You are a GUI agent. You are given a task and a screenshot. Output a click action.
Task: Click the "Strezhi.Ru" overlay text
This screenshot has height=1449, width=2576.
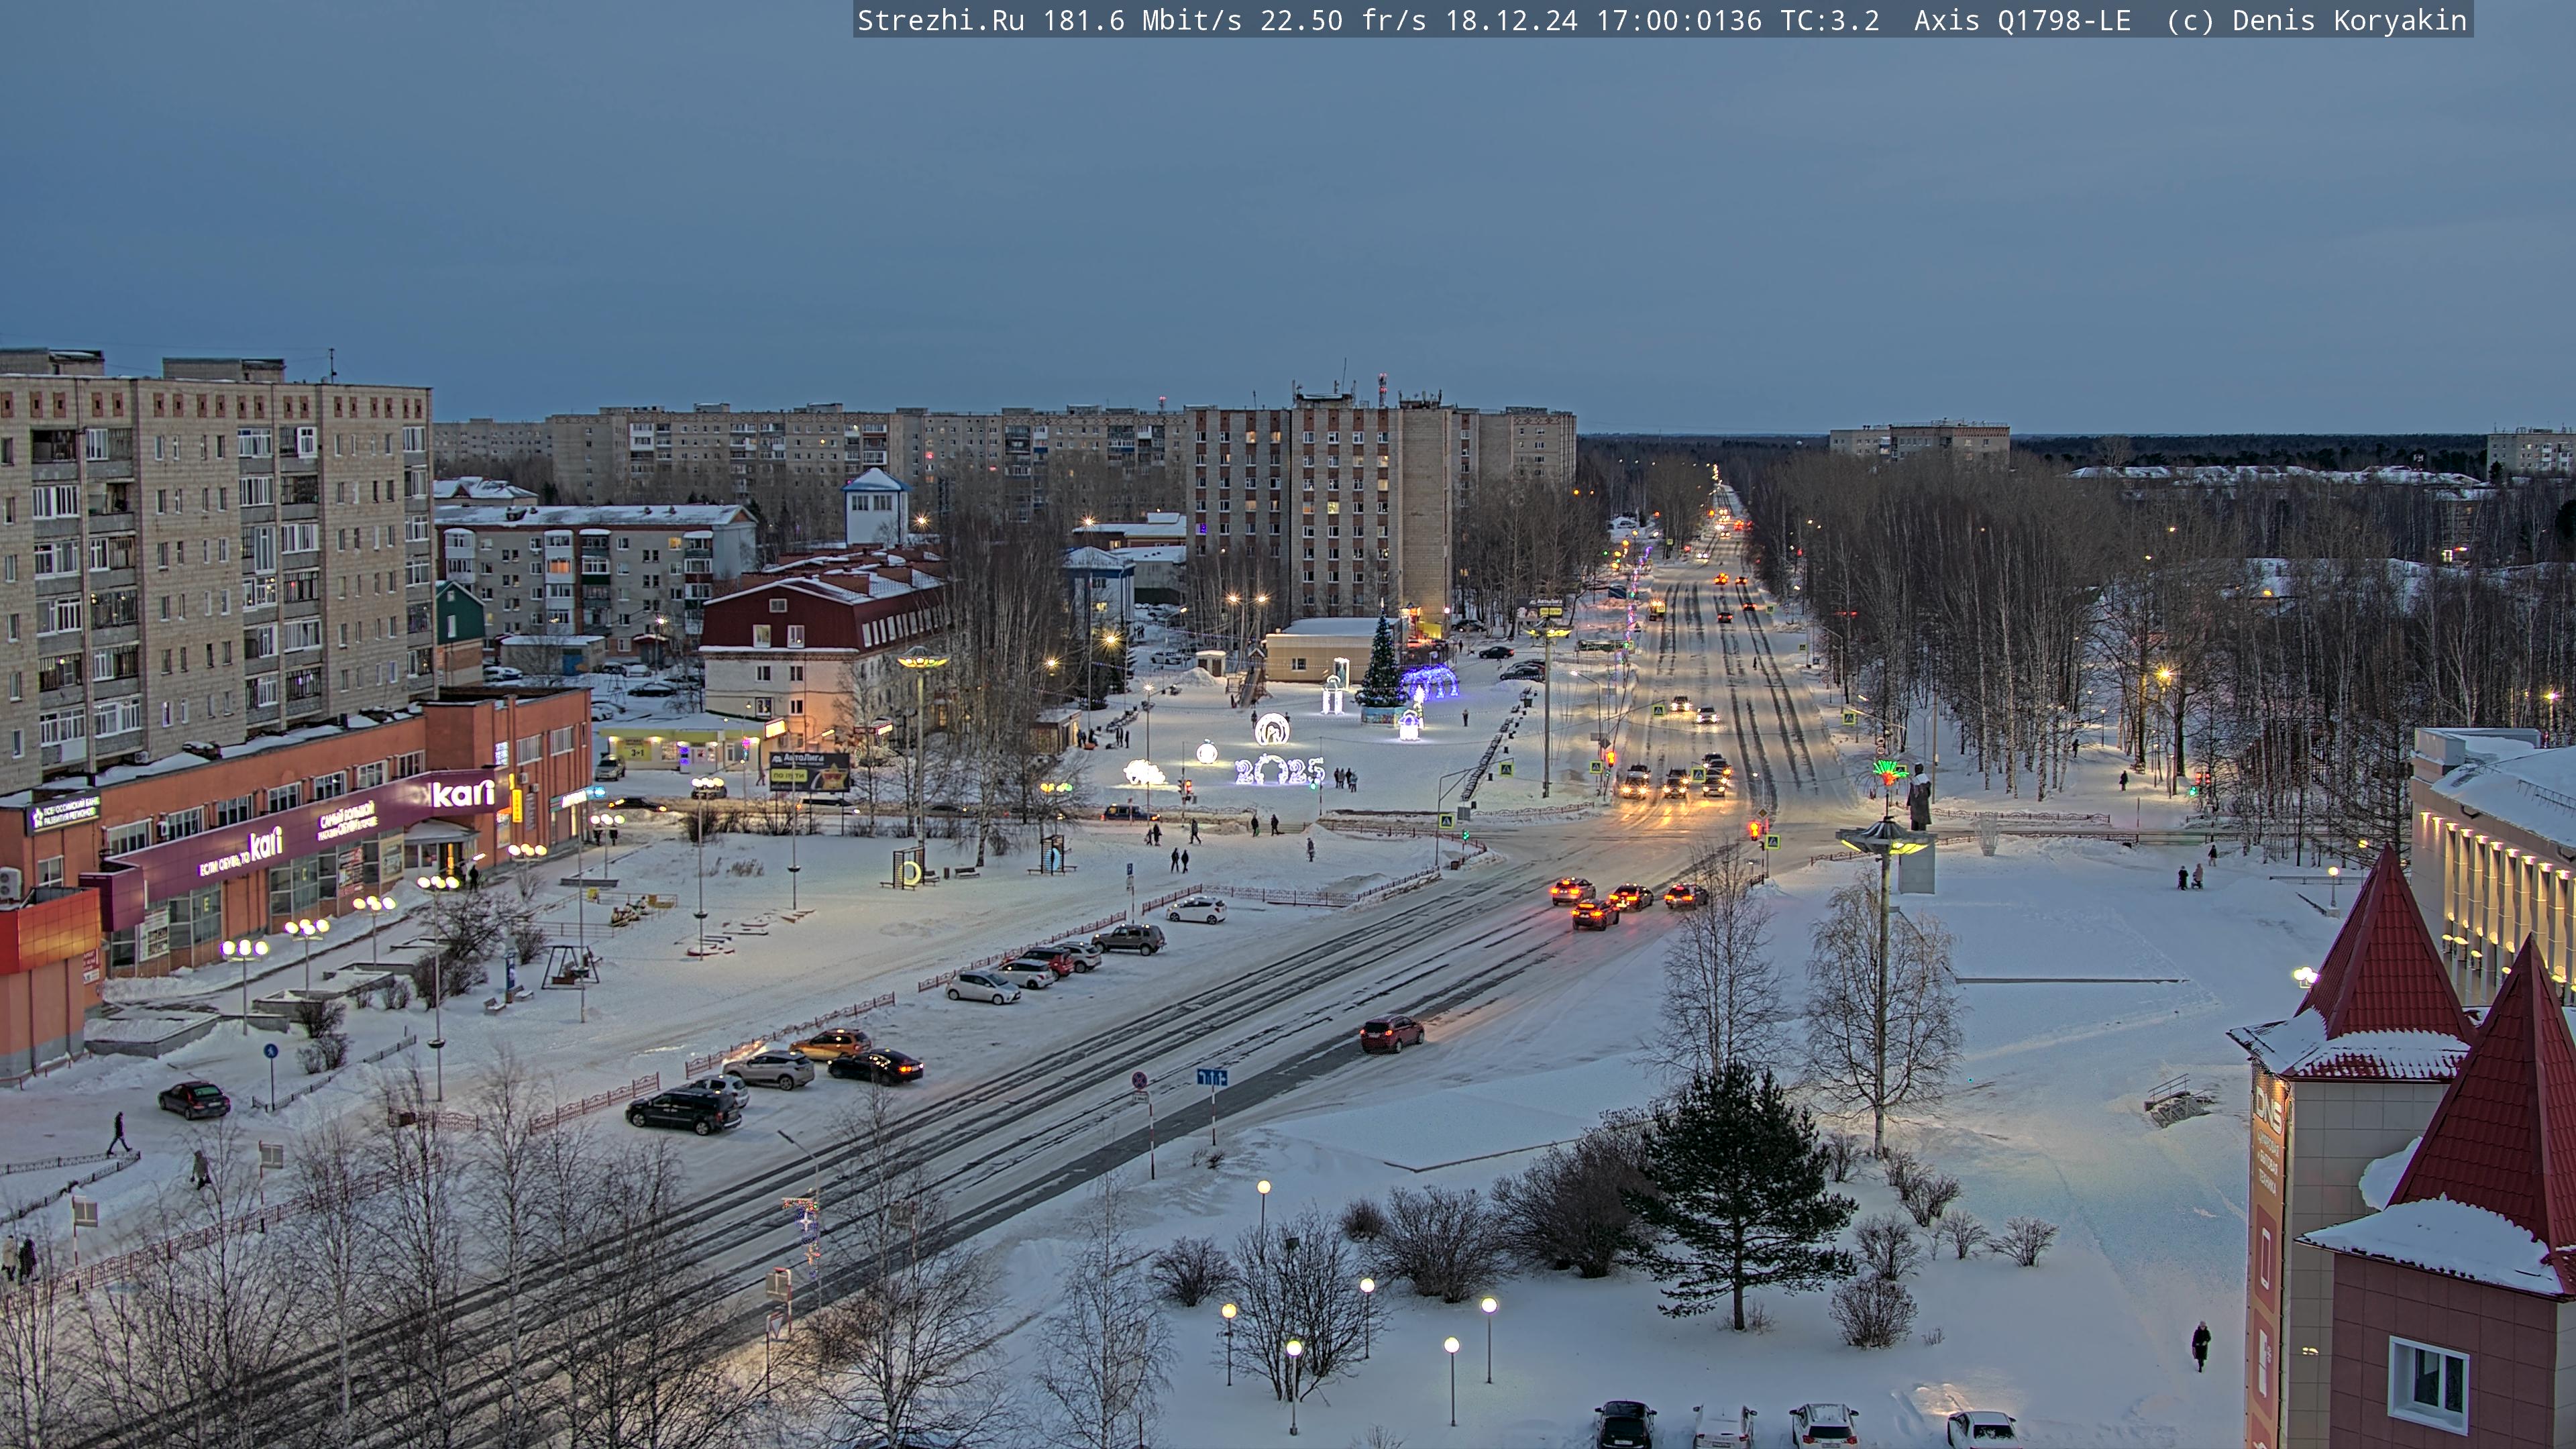[940, 20]
